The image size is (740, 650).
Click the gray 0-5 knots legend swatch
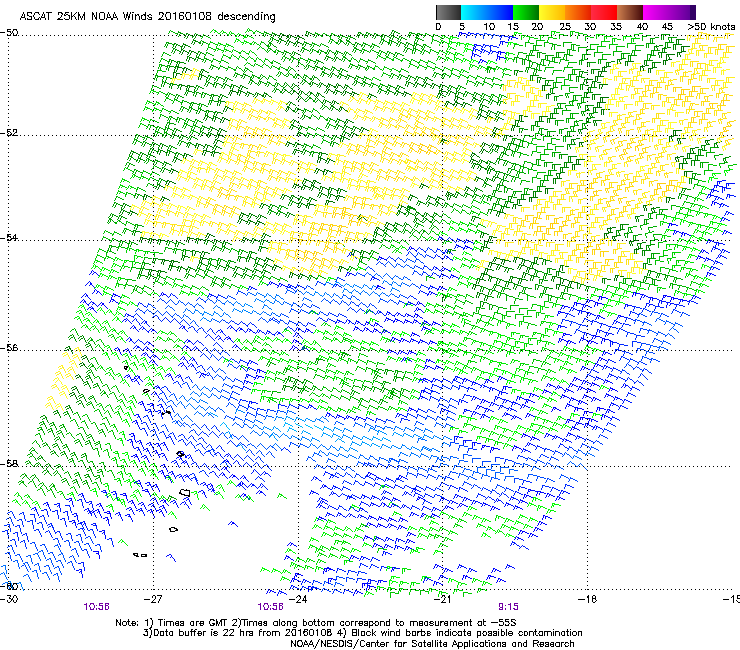tap(448, 12)
